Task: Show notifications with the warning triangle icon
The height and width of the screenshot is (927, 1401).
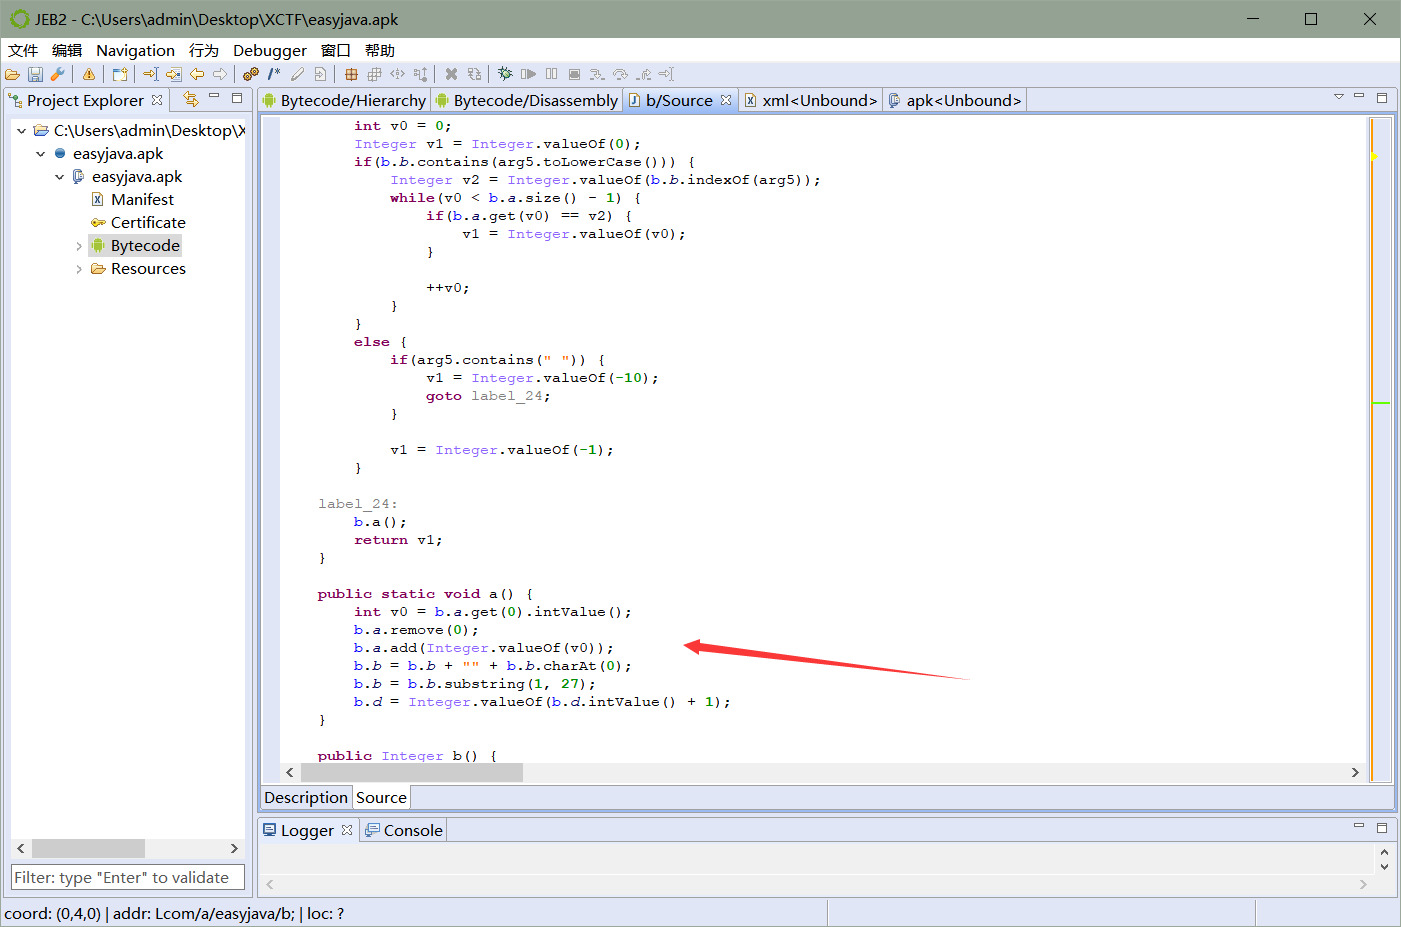Action: coord(89,74)
